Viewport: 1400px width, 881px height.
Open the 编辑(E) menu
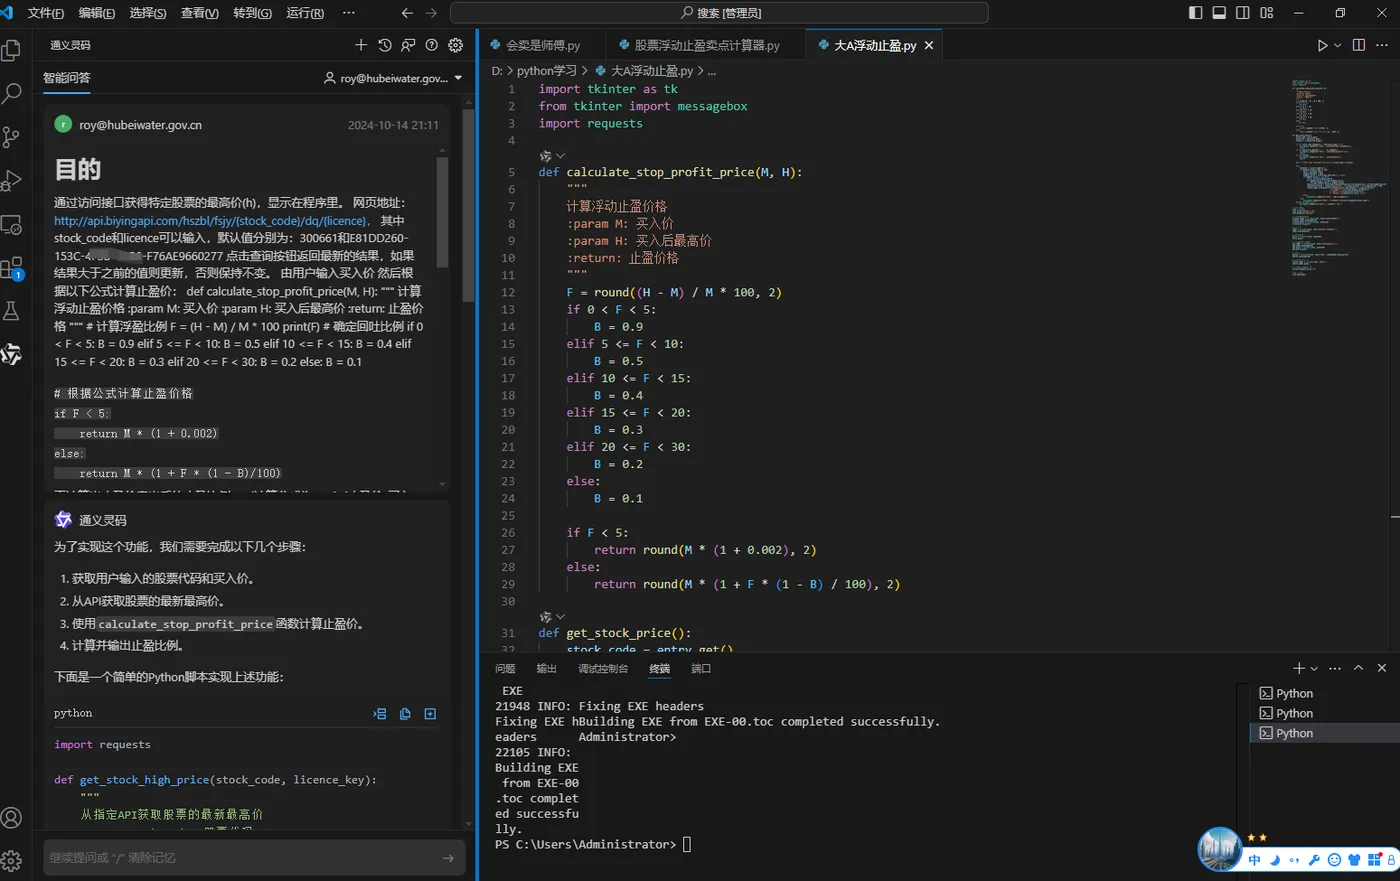click(97, 13)
